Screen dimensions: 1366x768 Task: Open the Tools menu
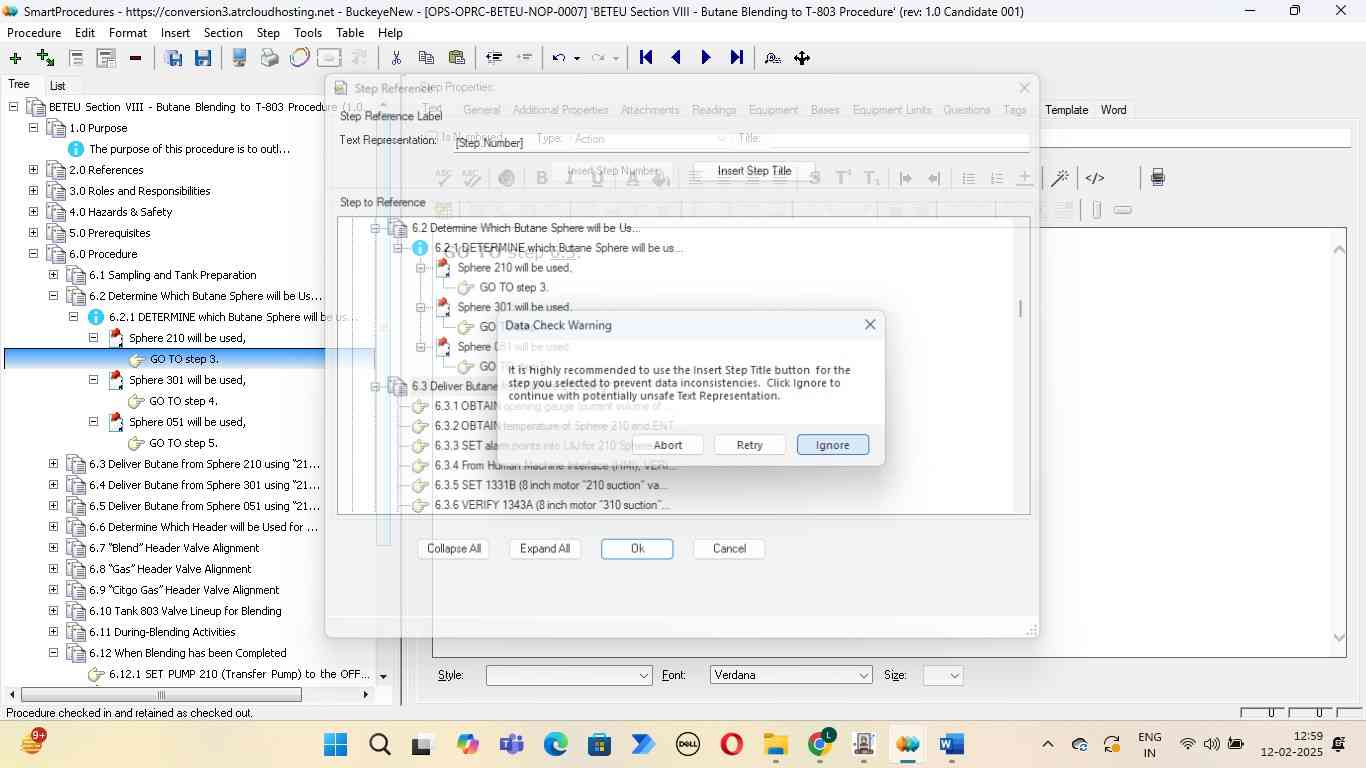coord(308,33)
